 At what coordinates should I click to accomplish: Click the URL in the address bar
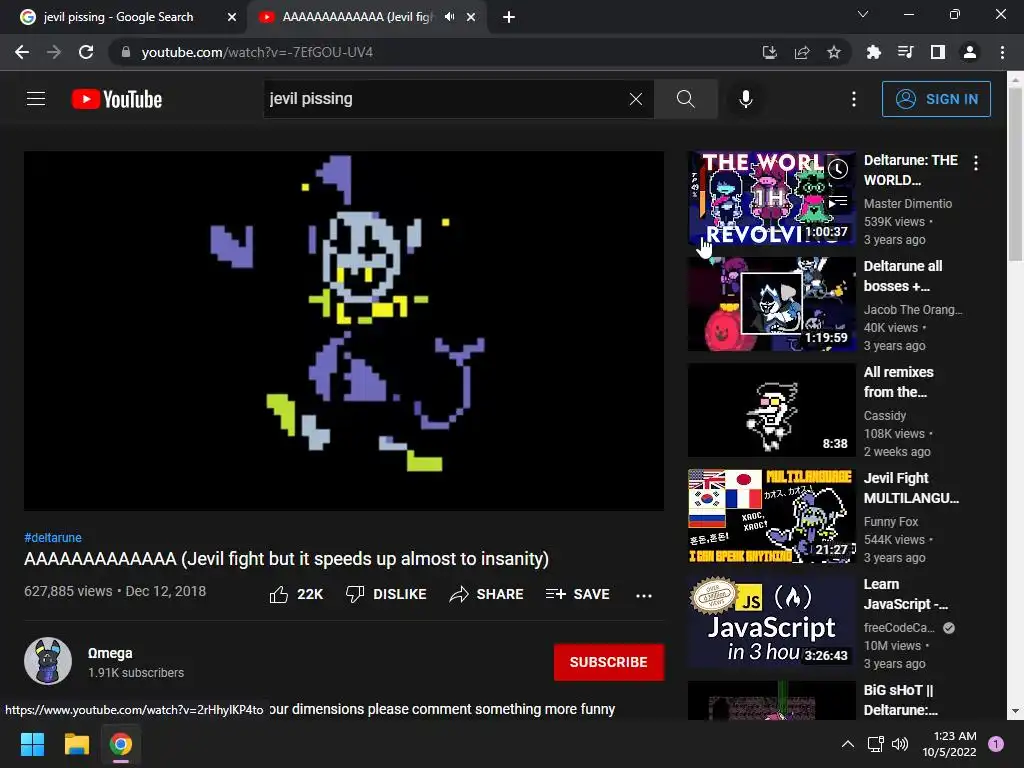coord(257,52)
